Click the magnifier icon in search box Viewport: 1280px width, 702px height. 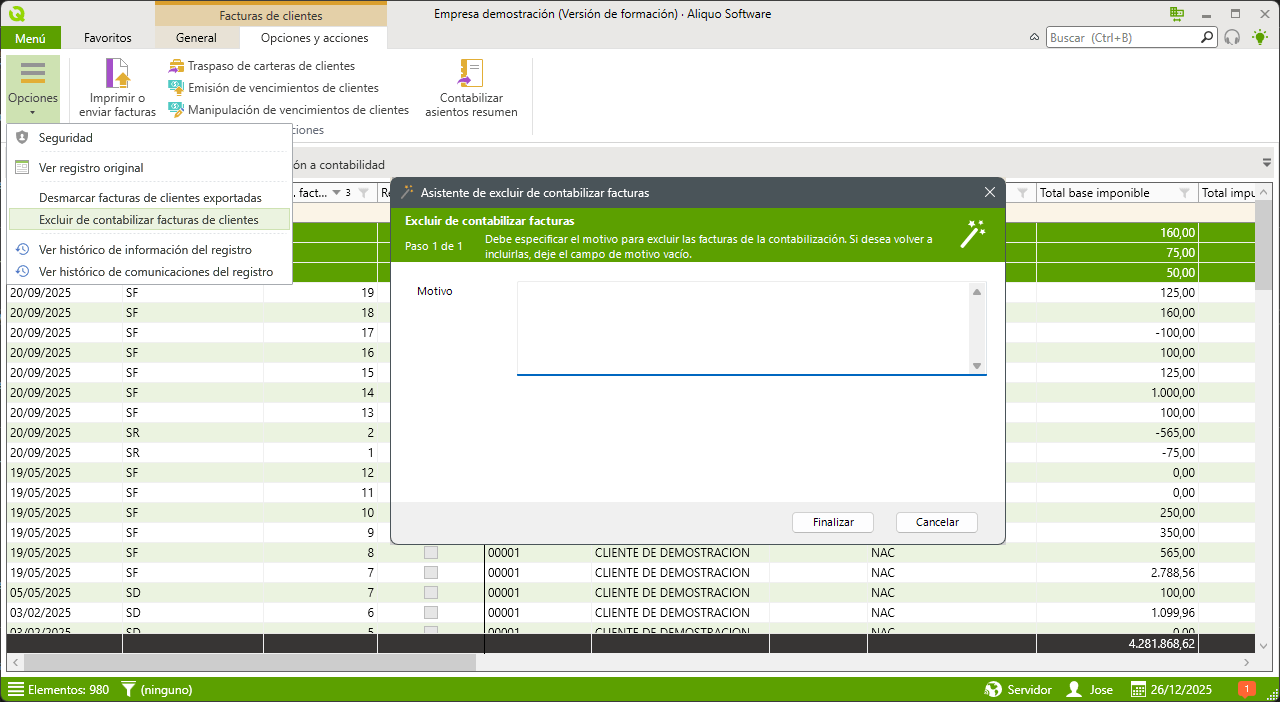pos(1207,38)
